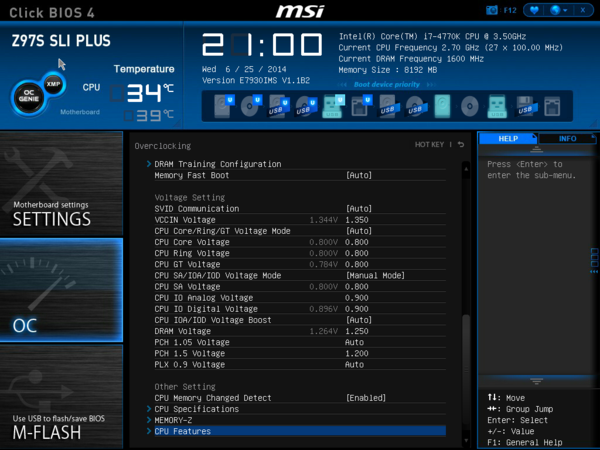The height and width of the screenshot is (450, 600).
Task: Select the highlighted legacy hard disk boot icon
Action: pyautogui.click(x=442, y=106)
